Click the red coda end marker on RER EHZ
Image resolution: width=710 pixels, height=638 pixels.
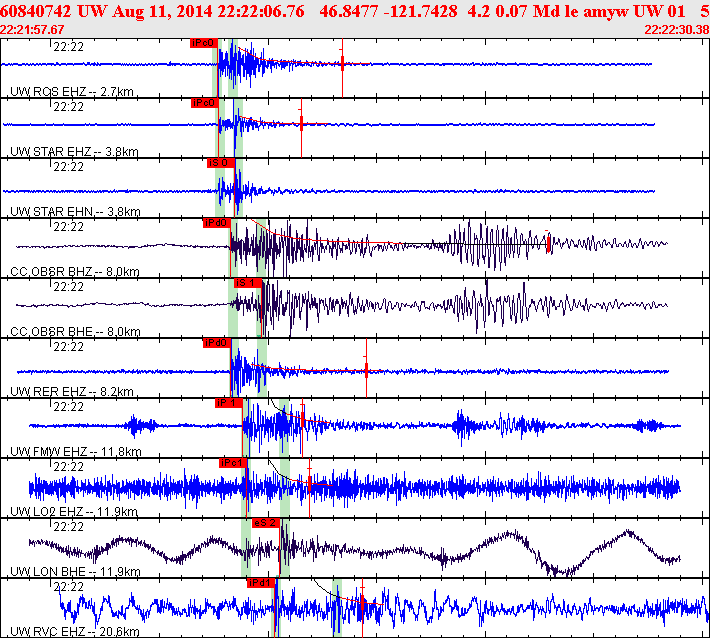click(366, 370)
